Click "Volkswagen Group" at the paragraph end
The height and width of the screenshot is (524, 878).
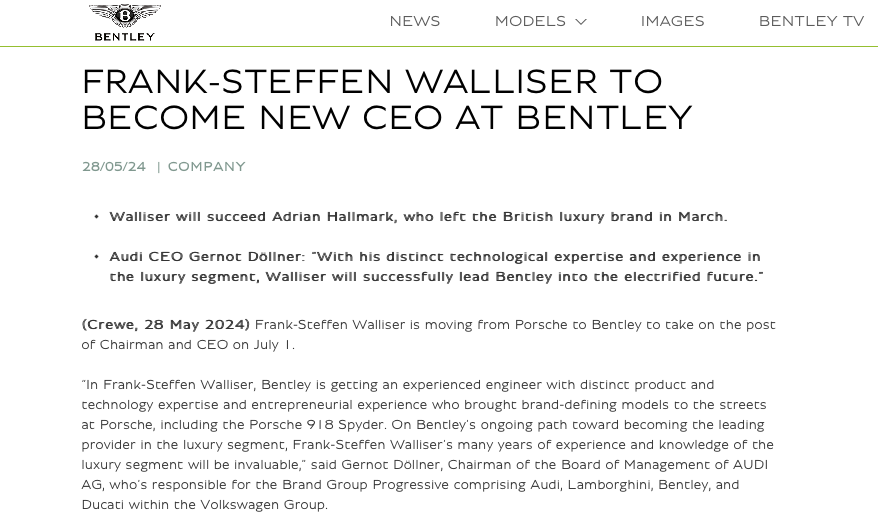(x=263, y=504)
